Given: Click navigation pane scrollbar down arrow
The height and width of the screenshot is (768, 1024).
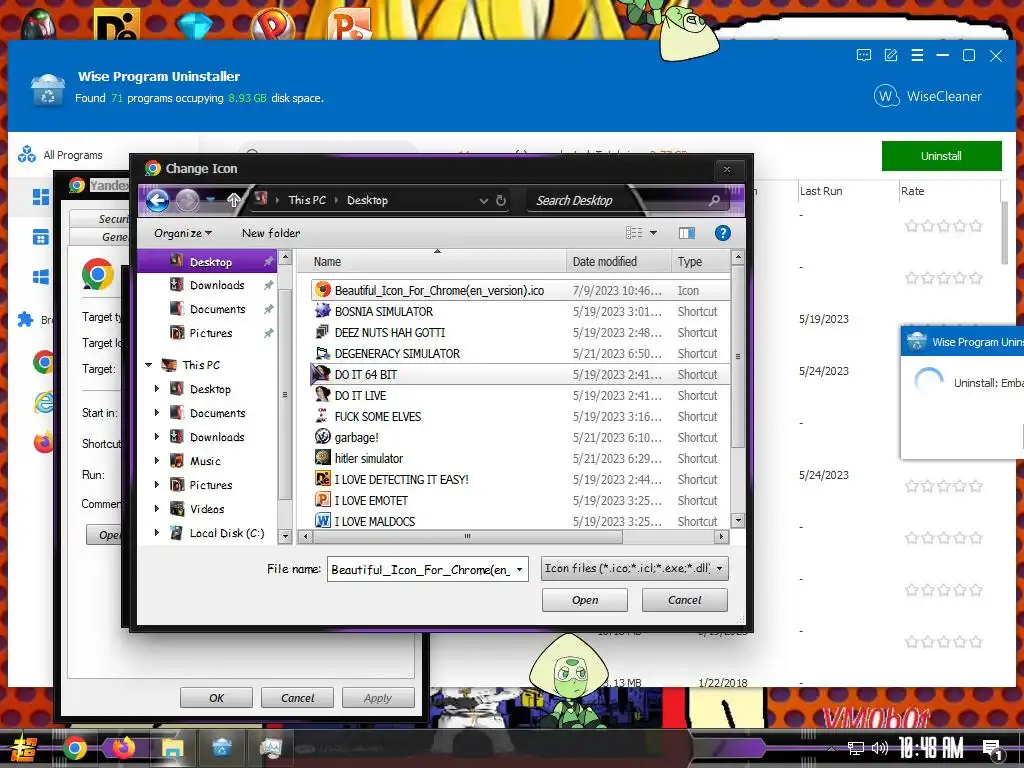Looking at the screenshot, I should point(285,536).
